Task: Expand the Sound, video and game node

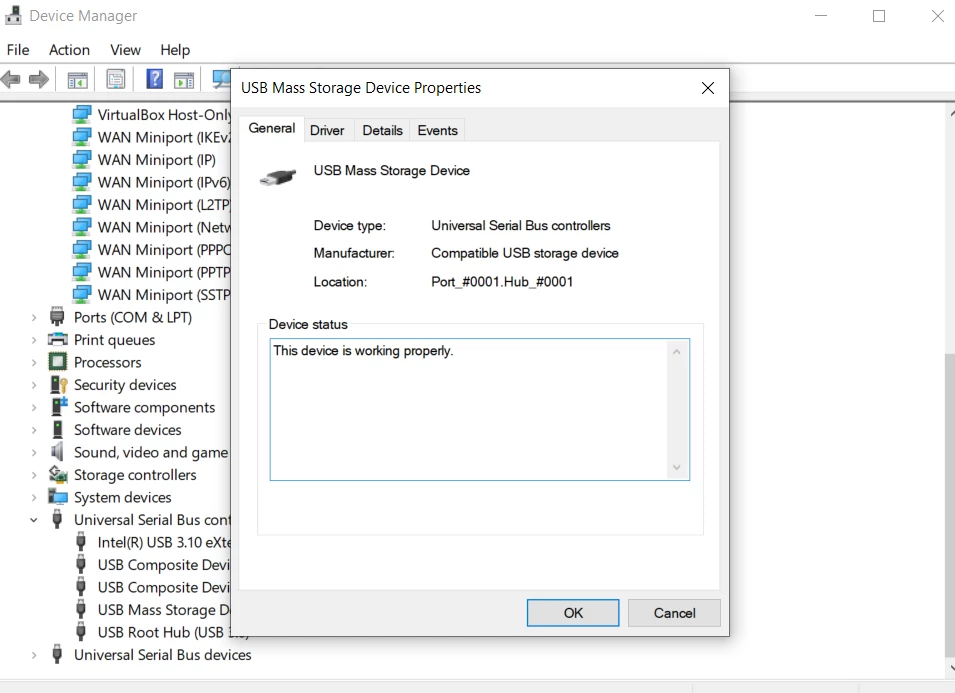Action: 34,452
